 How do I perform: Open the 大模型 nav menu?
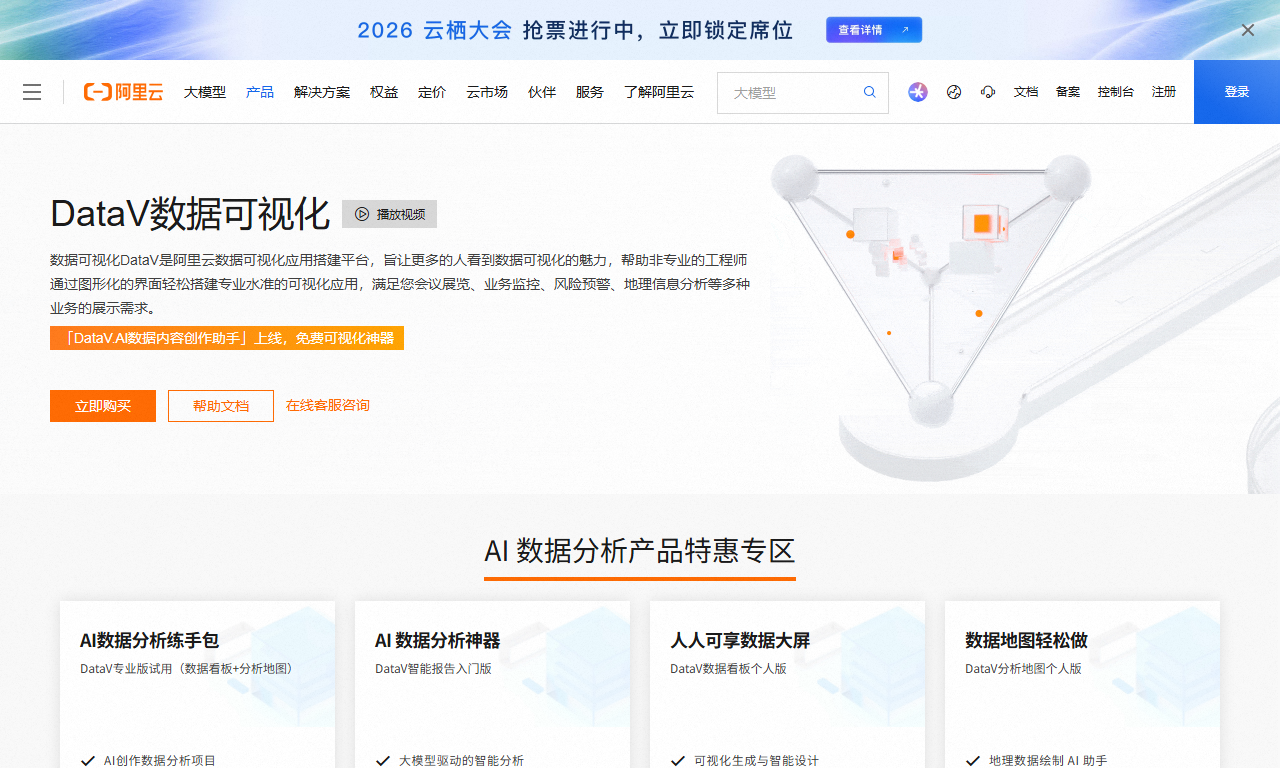coord(205,92)
